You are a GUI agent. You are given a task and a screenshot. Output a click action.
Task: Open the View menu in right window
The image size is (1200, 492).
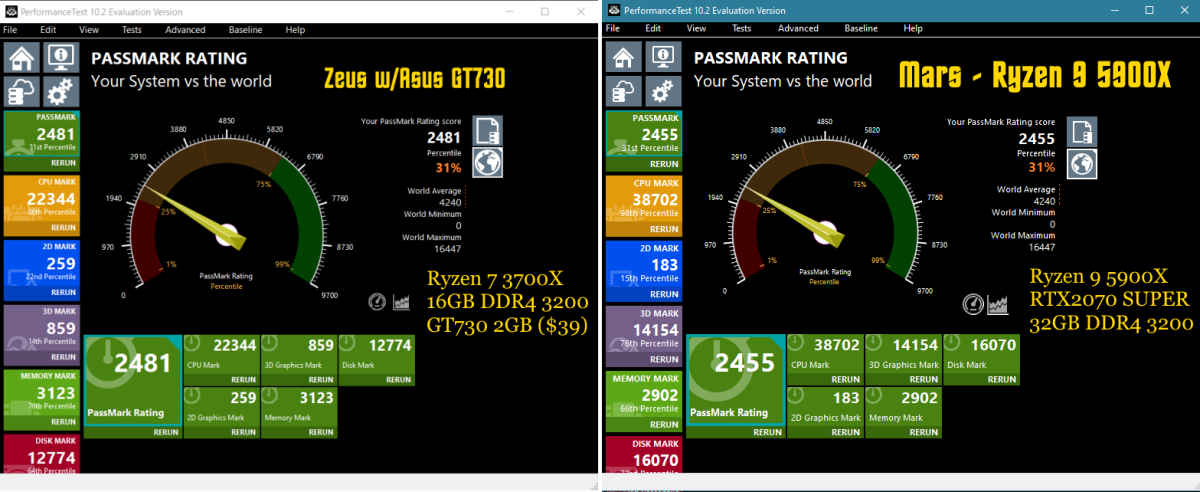pos(697,29)
